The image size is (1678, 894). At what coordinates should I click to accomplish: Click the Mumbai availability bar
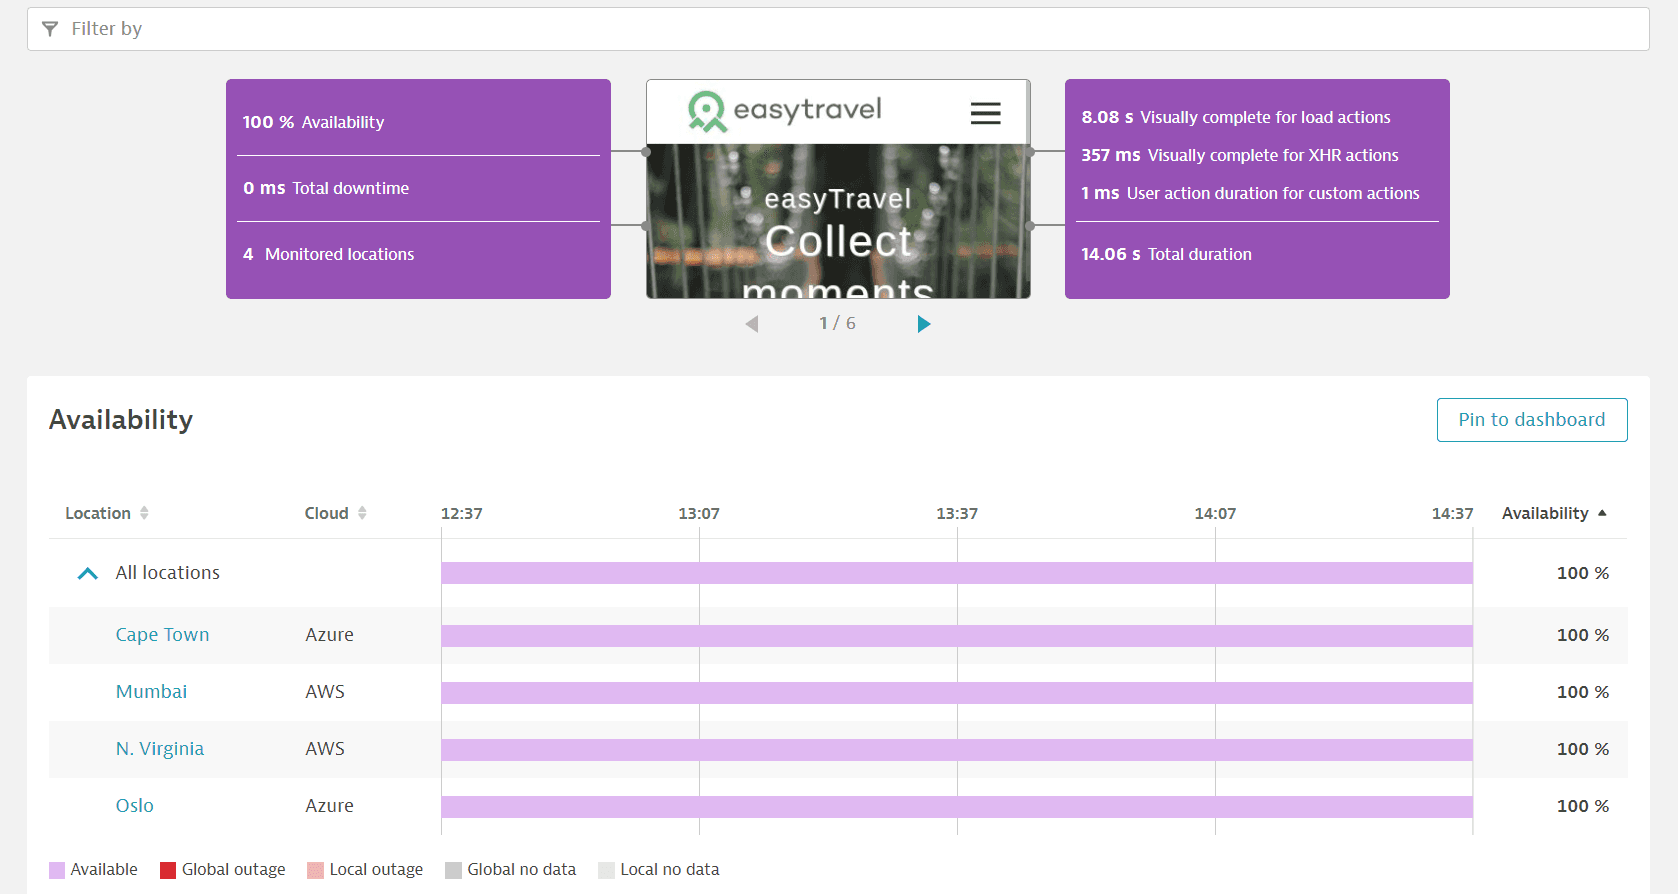coord(957,693)
